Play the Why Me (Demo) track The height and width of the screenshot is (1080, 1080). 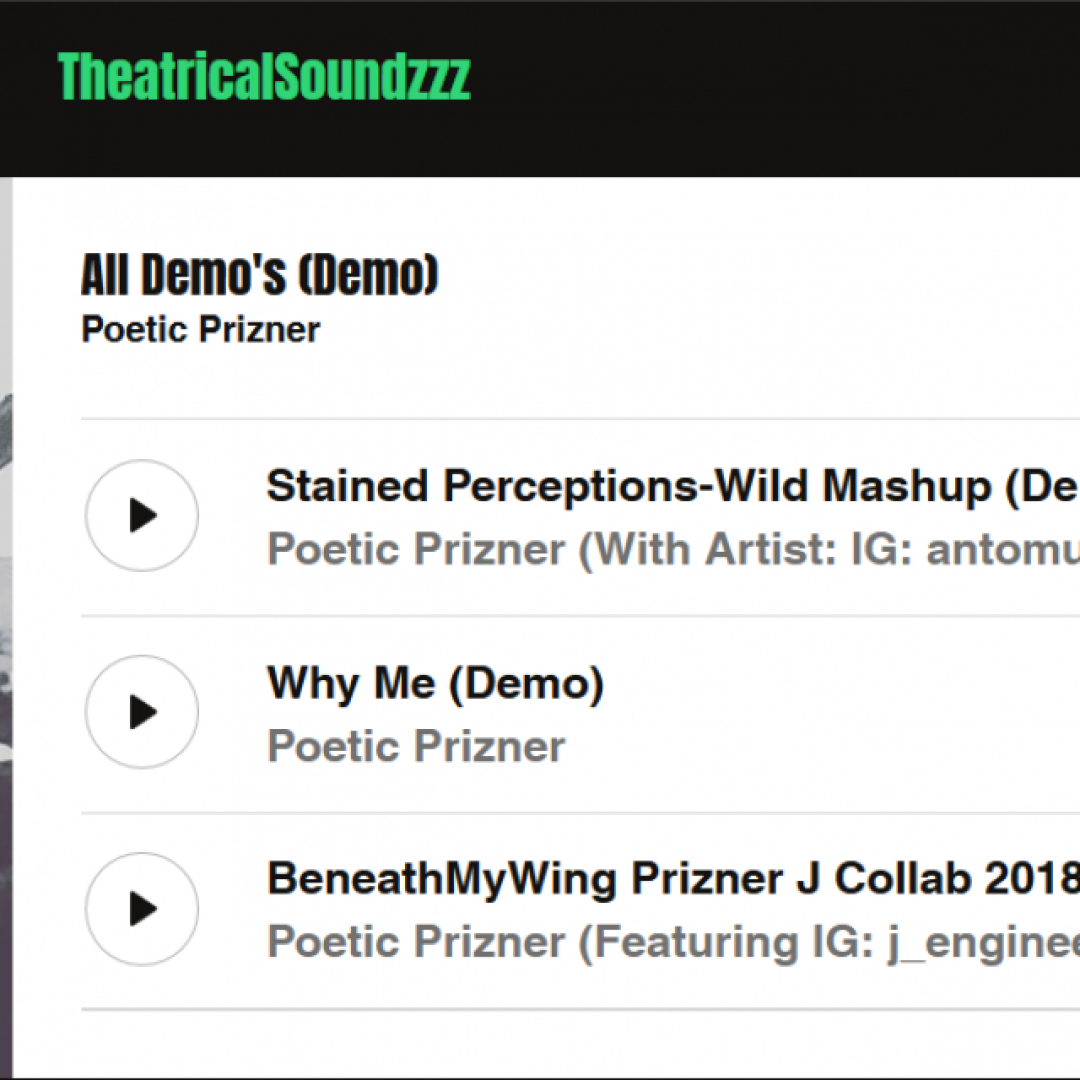(x=142, y=712)
